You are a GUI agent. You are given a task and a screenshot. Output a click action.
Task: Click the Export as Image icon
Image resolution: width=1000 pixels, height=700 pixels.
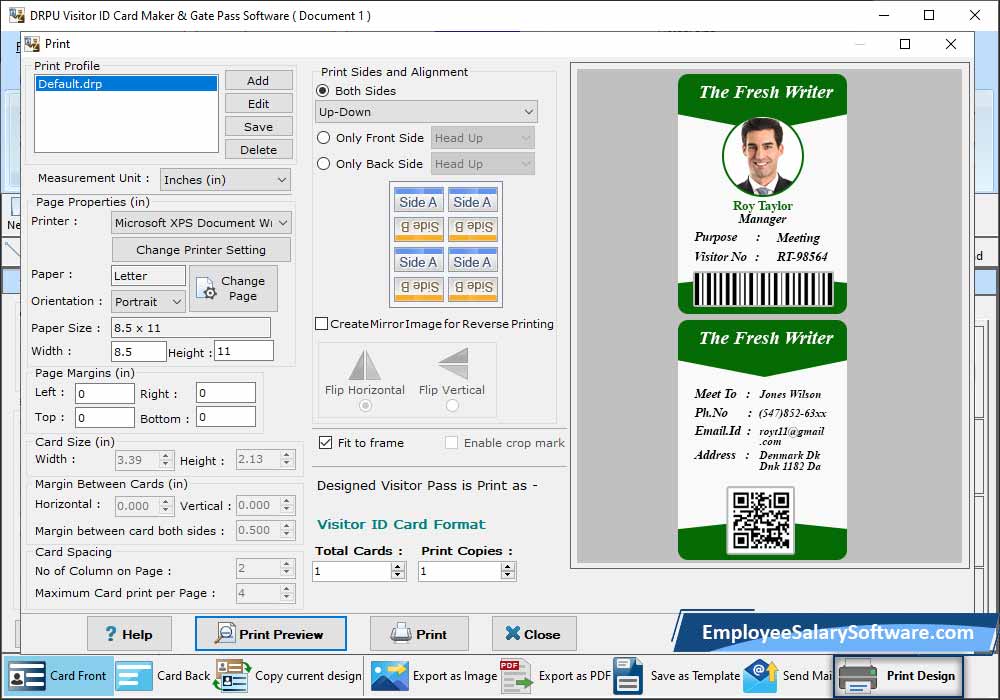[x=390, y=676]
